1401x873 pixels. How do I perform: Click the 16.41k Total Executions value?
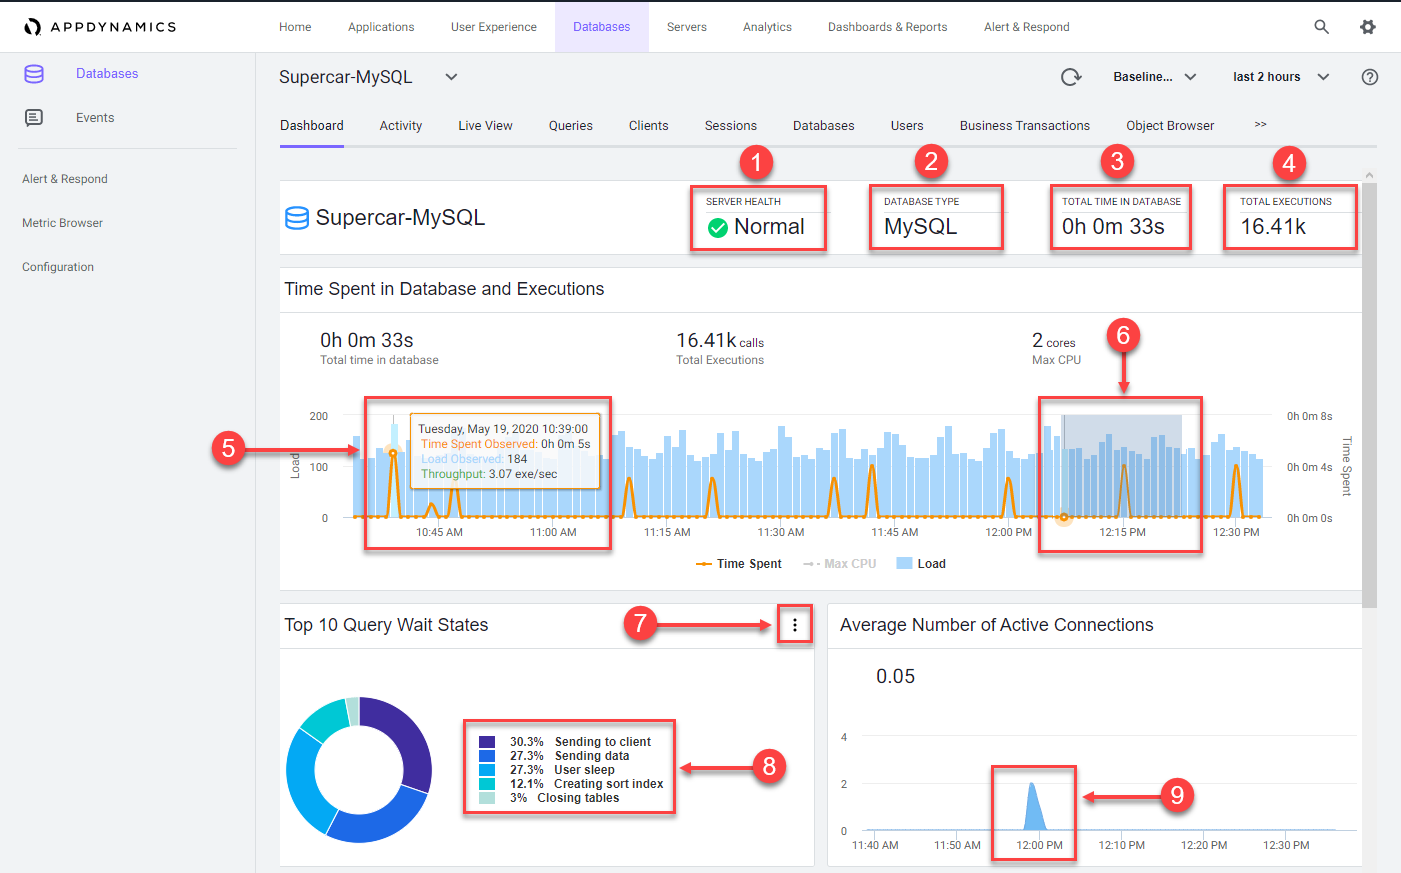pos(1273,227)
